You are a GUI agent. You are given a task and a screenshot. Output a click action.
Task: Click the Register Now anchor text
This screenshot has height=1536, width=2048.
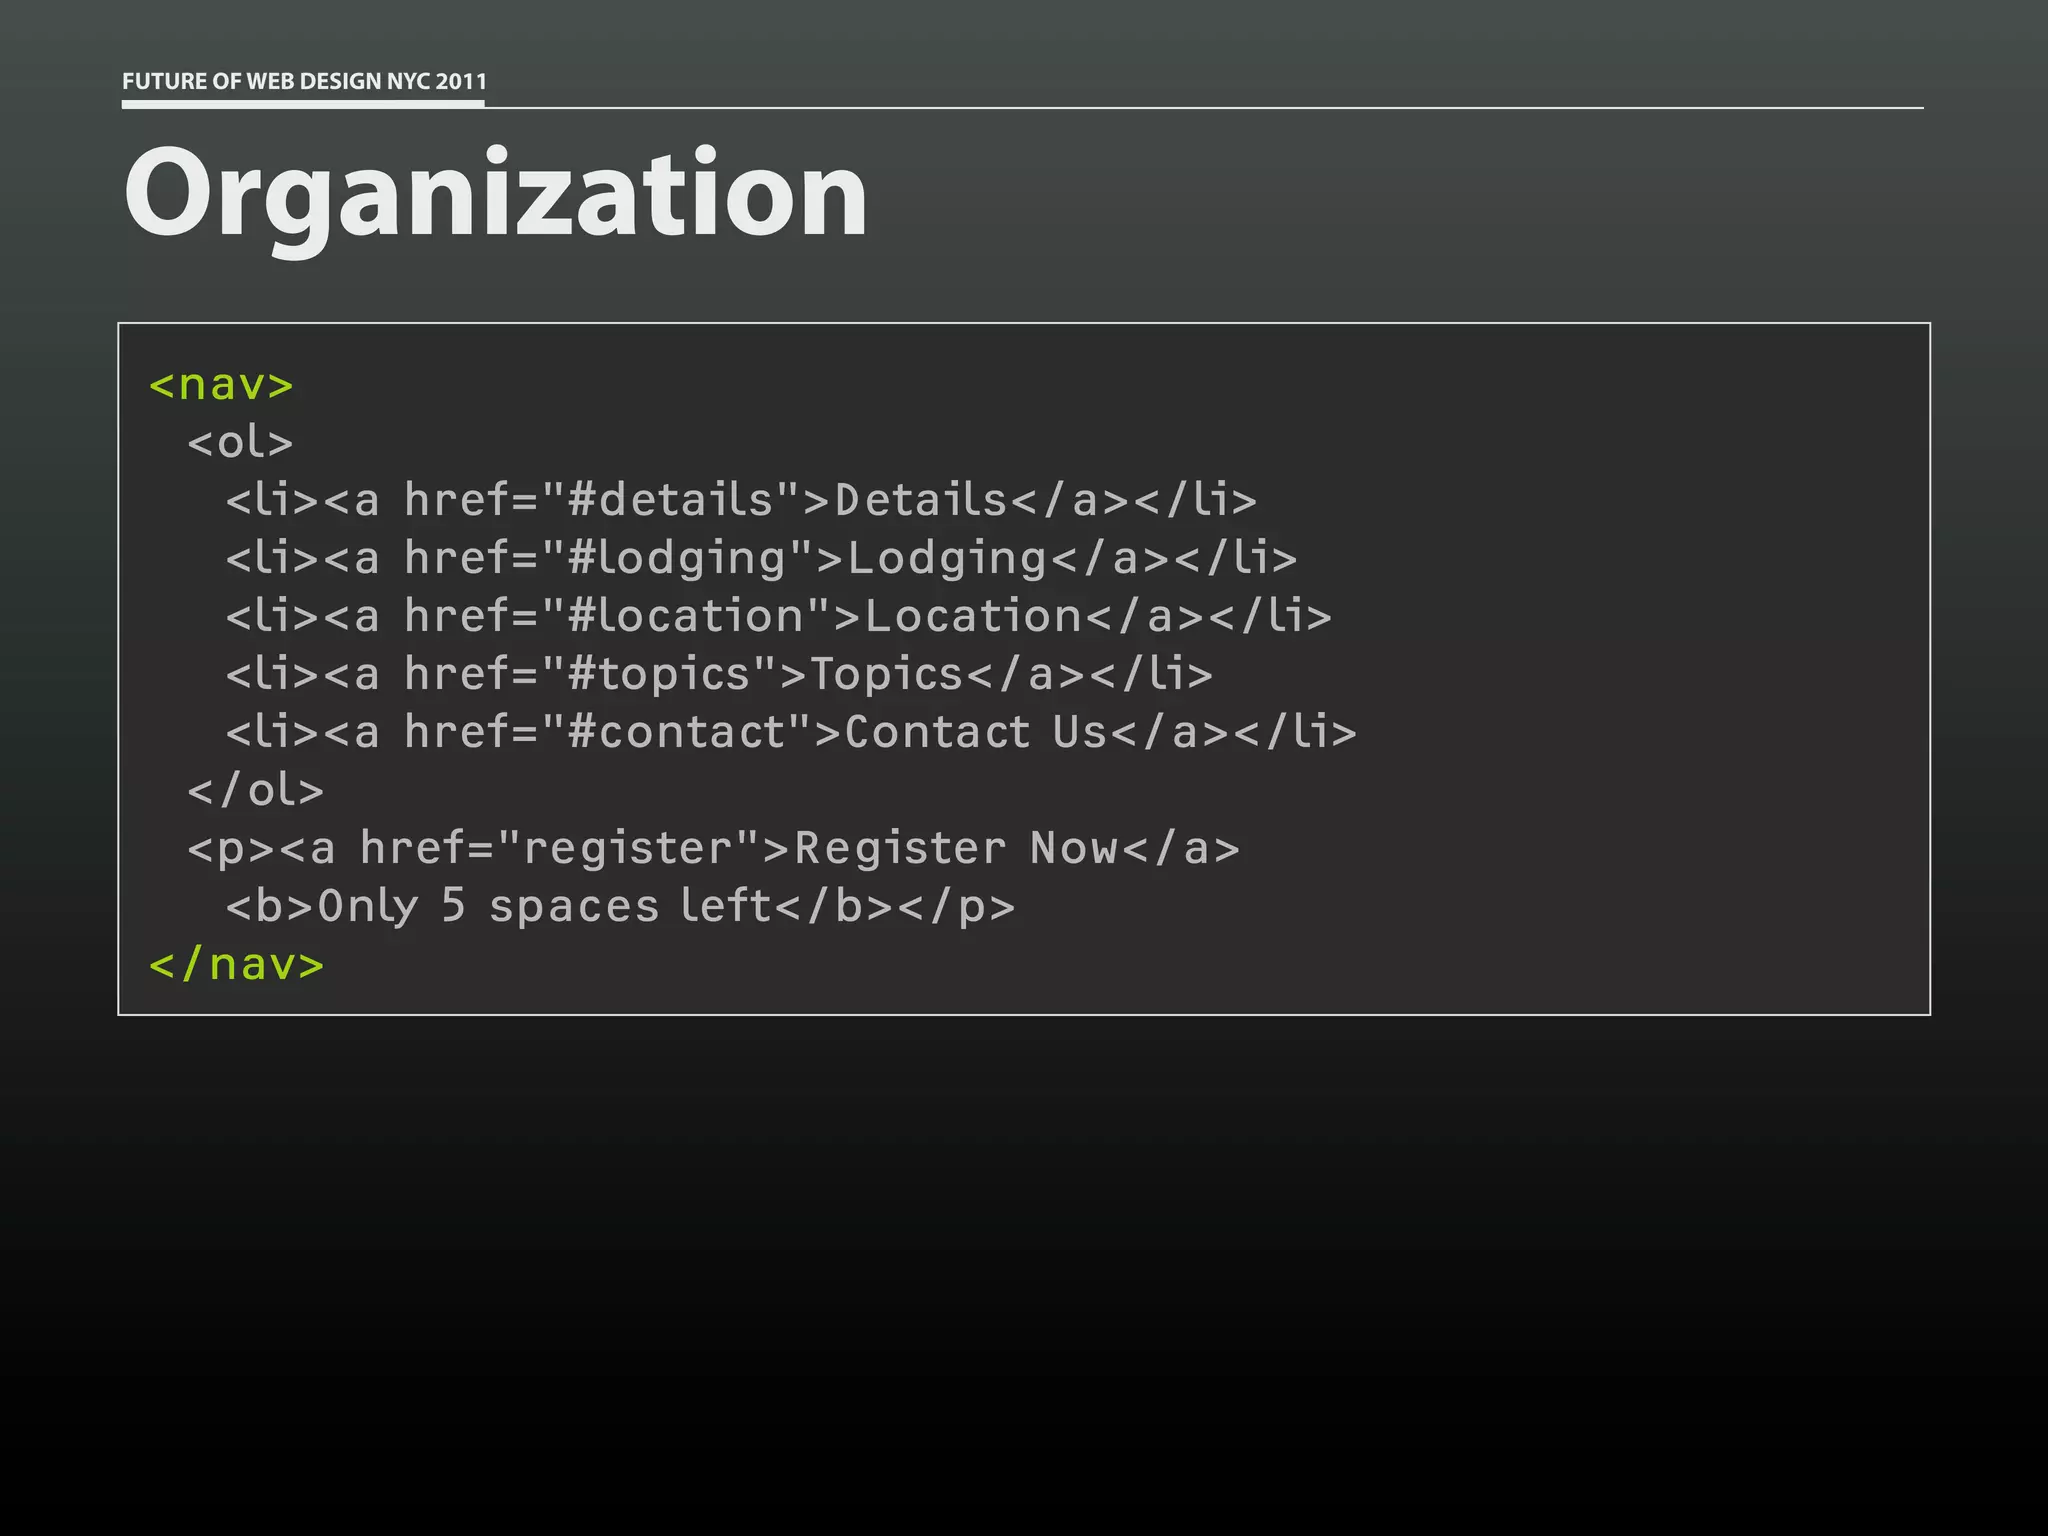(x=956, y=848)
